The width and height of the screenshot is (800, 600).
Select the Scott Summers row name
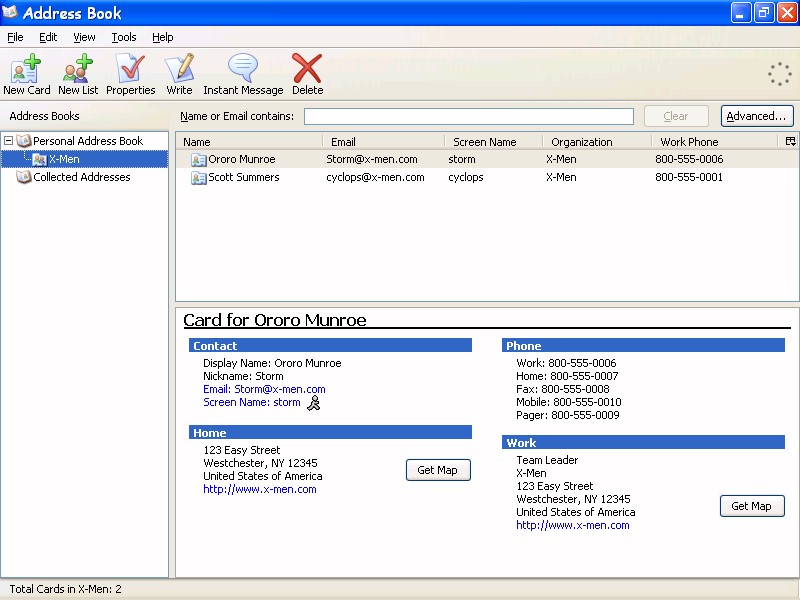[x=244, y=178]
